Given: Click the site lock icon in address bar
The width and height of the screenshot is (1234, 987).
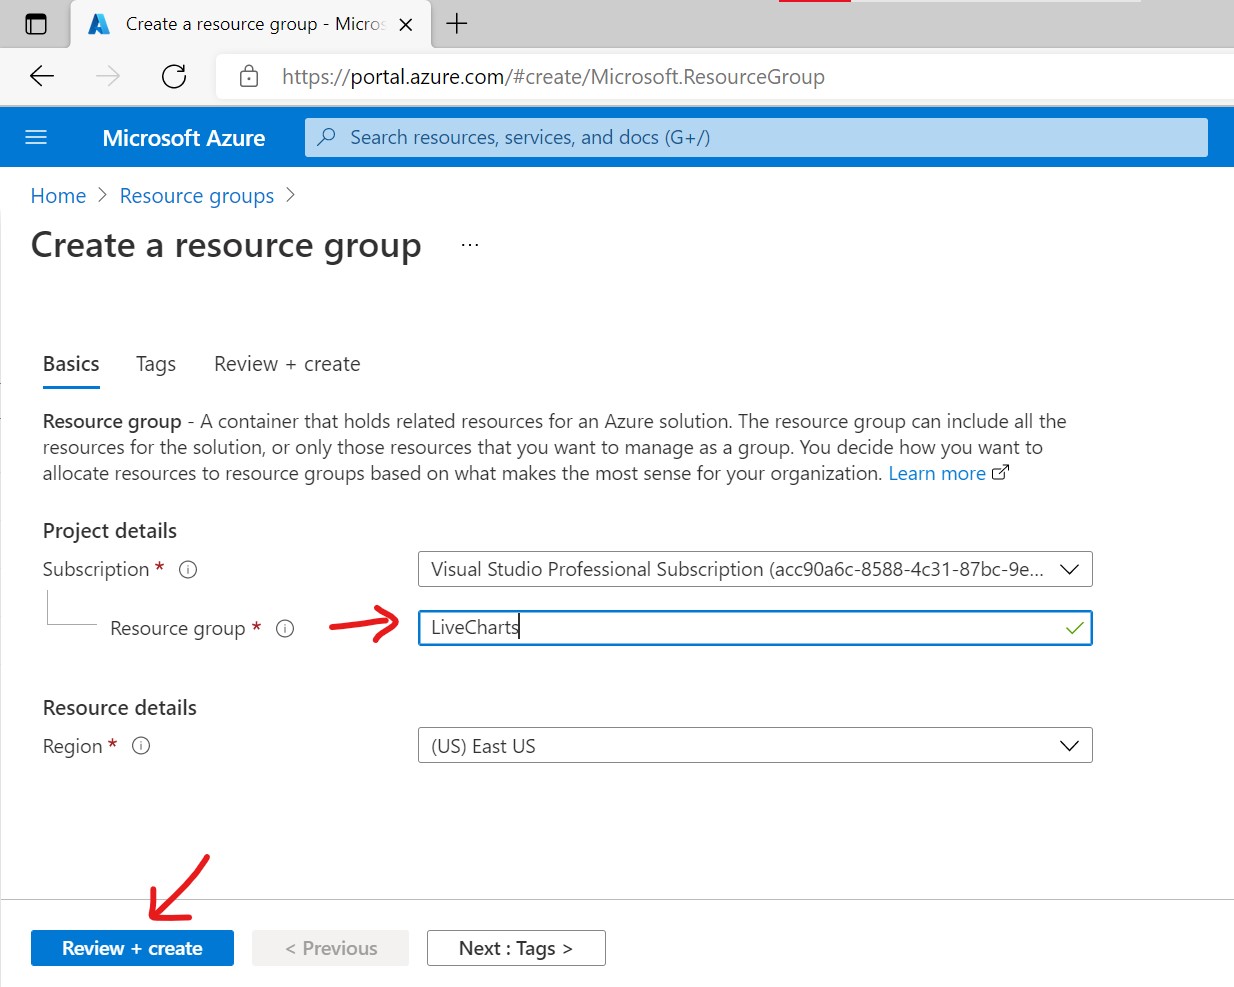Looking at the screenshot, I should 249,76.
